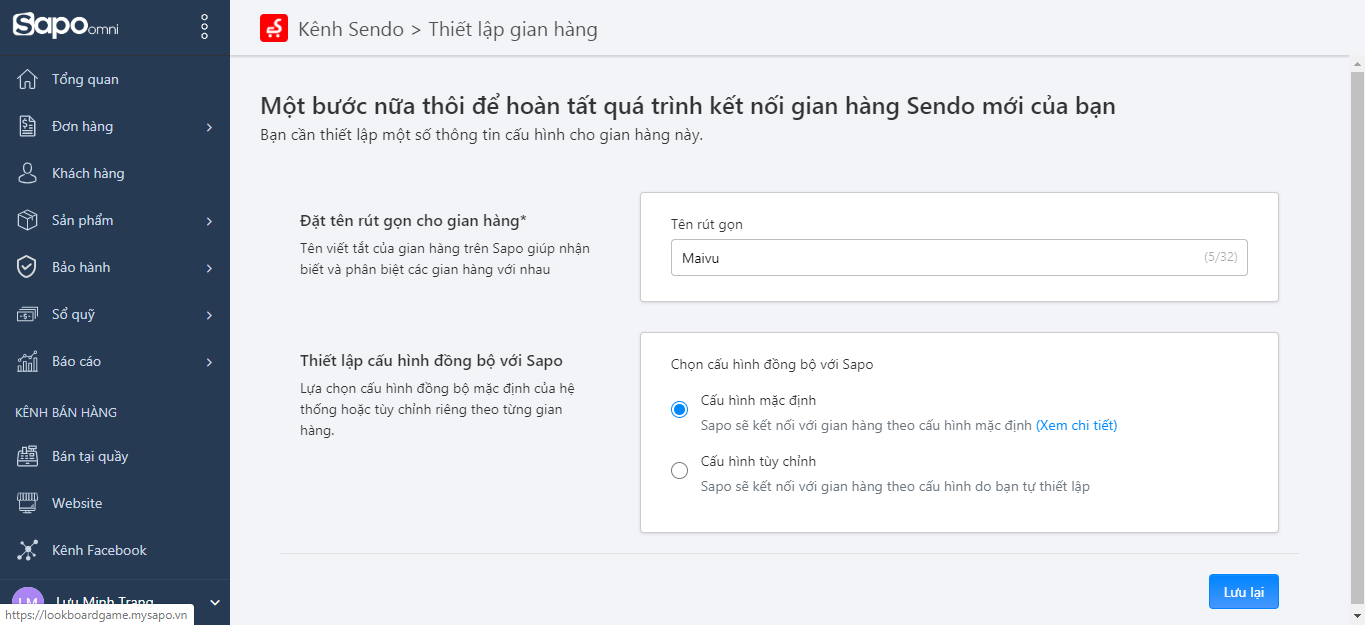Click the Lưu lại button
1365x625 pixels.
(1243, 591)
